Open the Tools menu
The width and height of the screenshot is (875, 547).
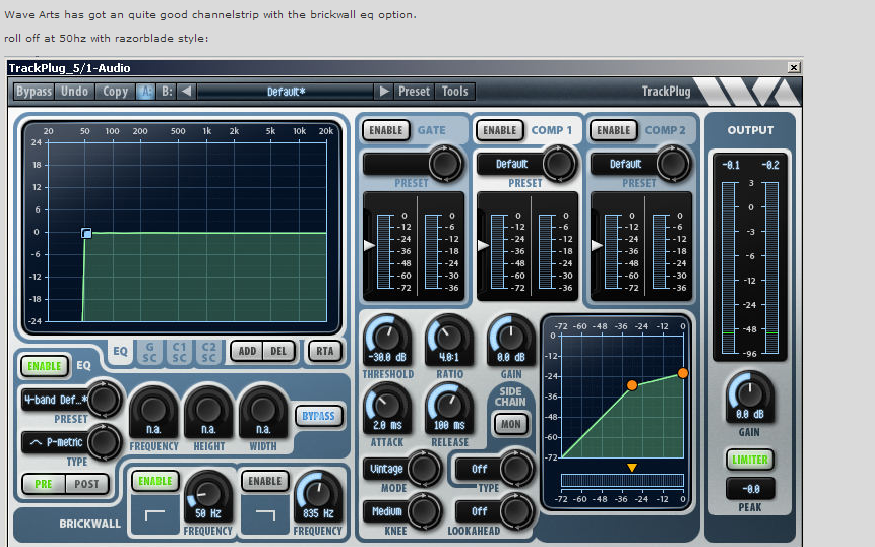tap(455, 91)
